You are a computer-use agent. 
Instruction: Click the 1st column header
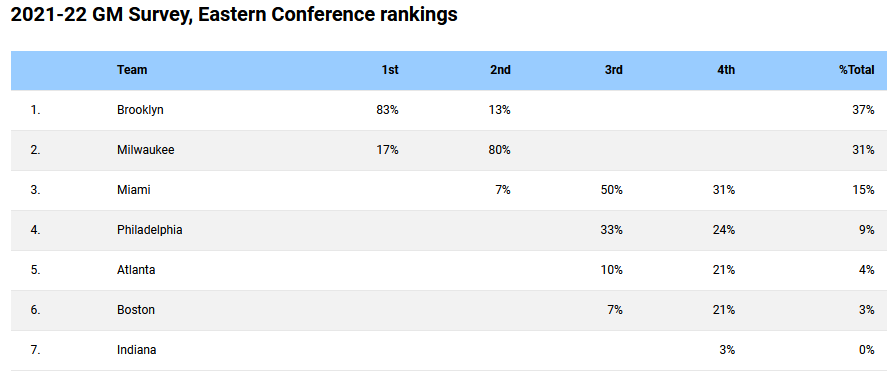point(390,70)
